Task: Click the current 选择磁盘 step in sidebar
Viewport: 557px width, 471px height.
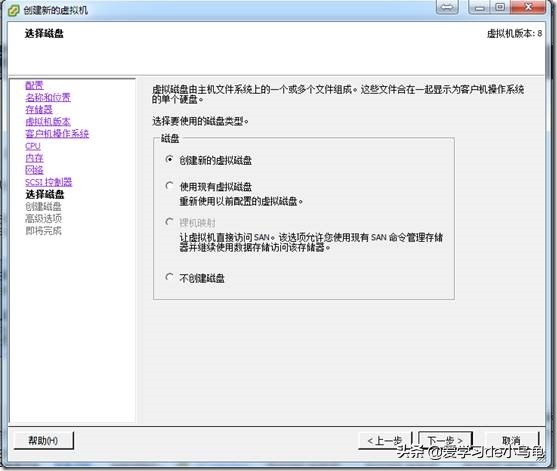Action: coord(45,194)
